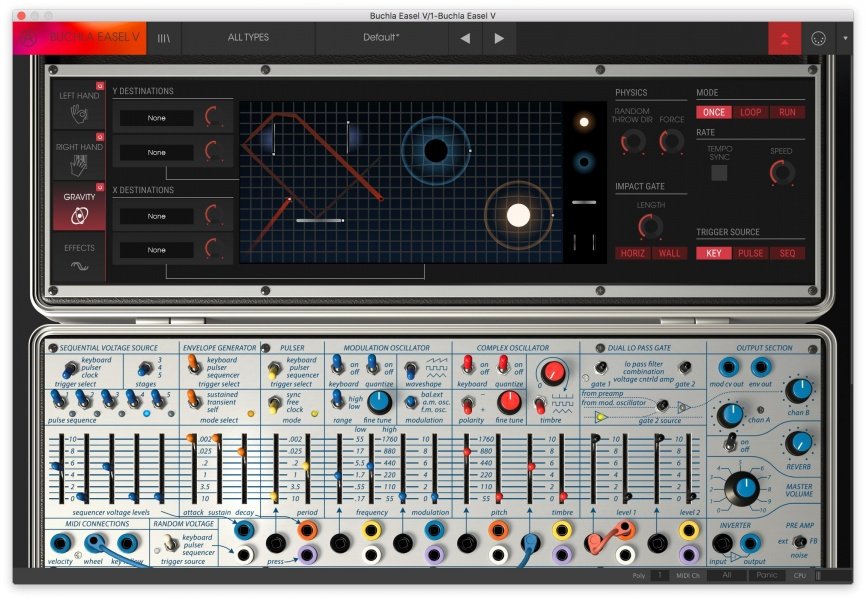Click the Panic button in status bar
Viewport: 866px width, 600px height.
(767, 575)
